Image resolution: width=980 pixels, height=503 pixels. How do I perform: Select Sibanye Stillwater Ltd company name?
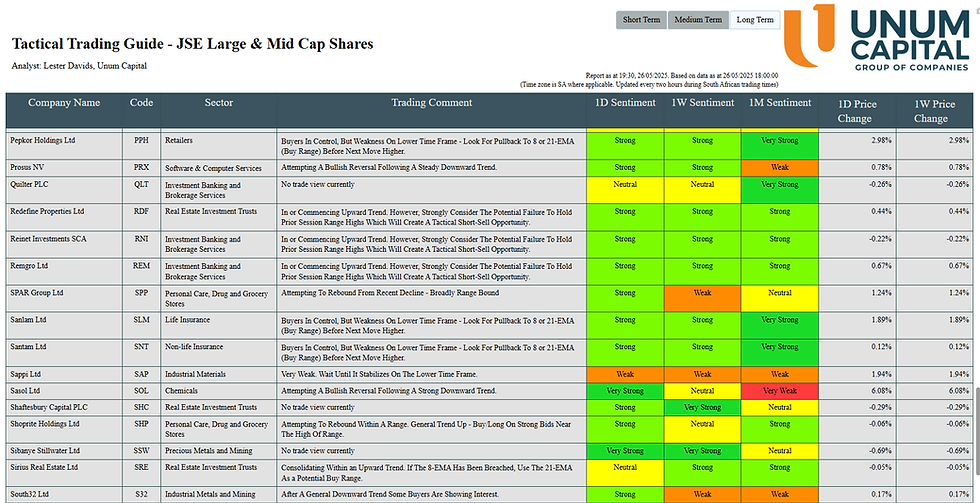tap(45, 451)
